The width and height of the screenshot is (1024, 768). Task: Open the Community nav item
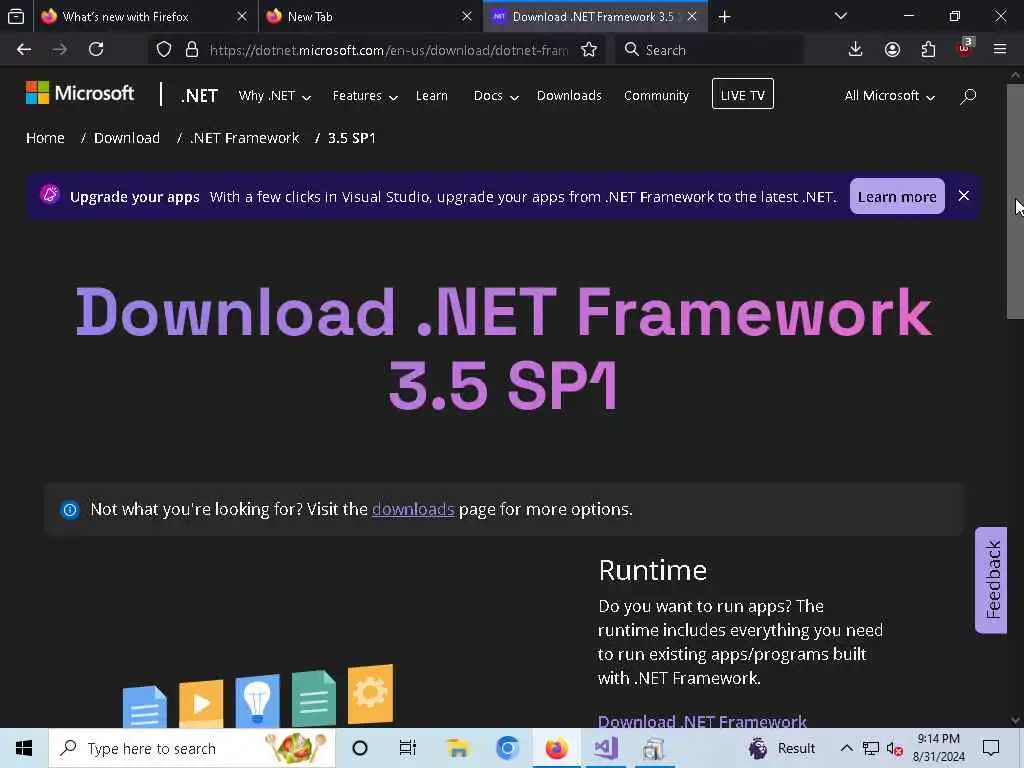(656, 96)
